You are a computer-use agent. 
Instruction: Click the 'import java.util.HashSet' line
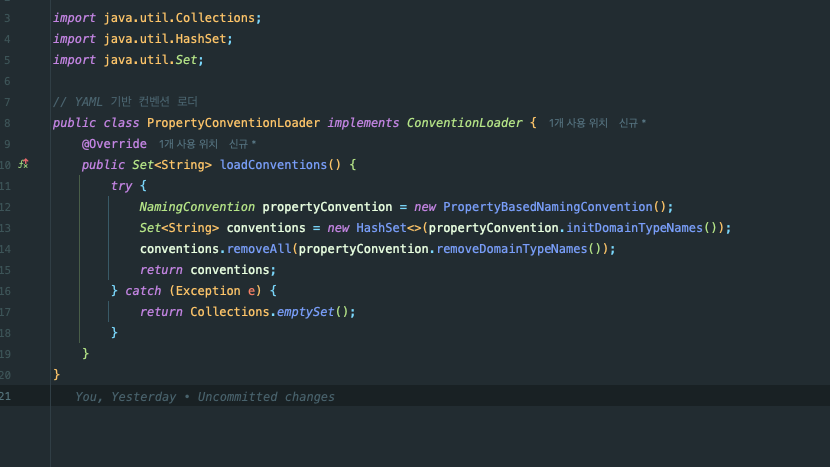click(x=142, y=39)
